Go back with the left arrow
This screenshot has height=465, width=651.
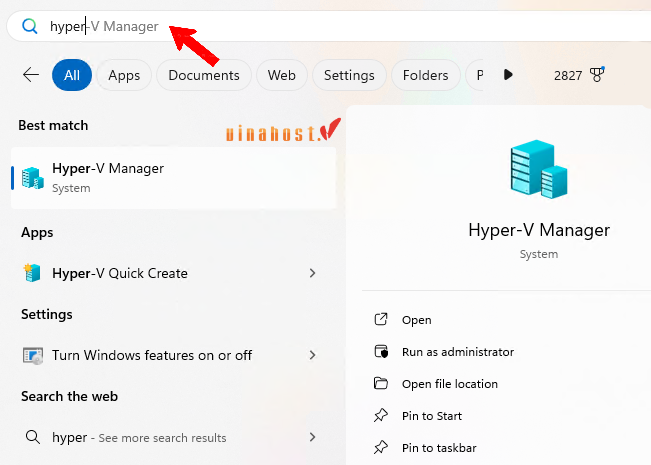[31, 75]
